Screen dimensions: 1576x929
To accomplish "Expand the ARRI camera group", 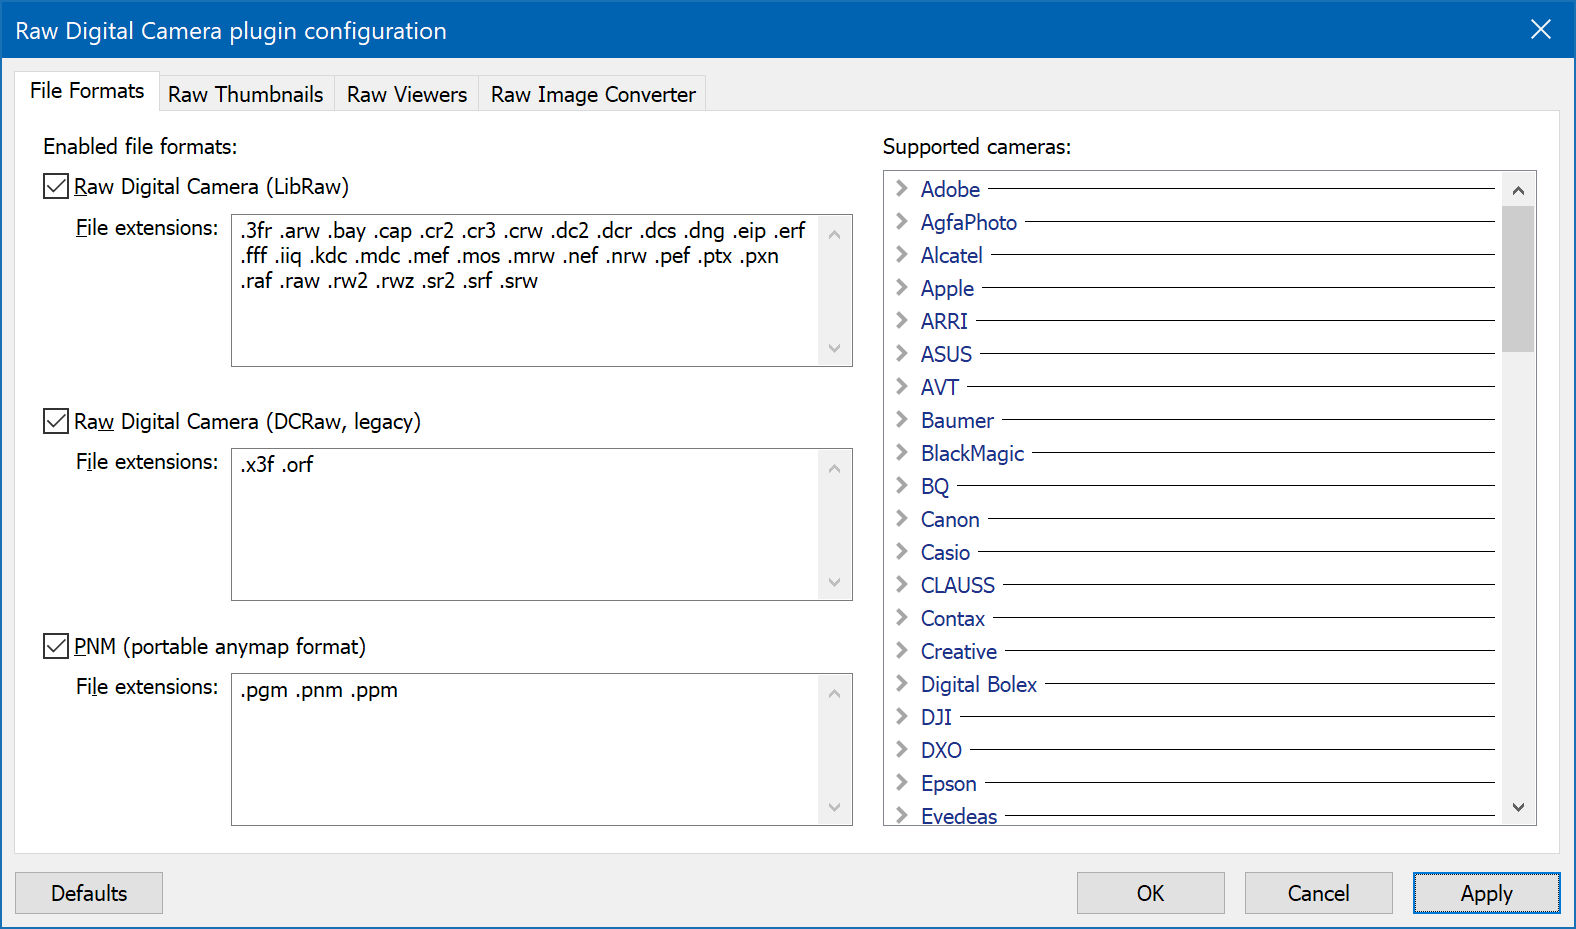I will [x=901, y=320].
